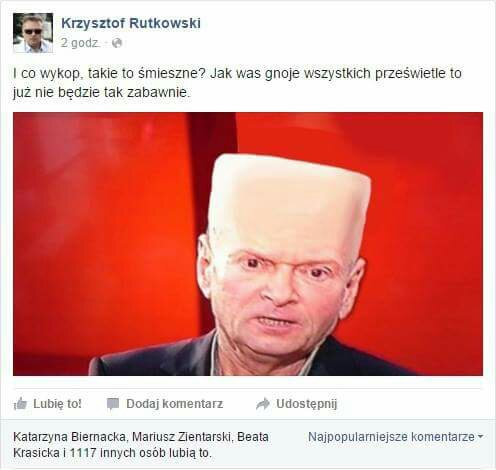Open the '2 godz.' post timestamp
The width and height of the screenshot is (496, 470).
pyautogui.click(x=80, y=43)
